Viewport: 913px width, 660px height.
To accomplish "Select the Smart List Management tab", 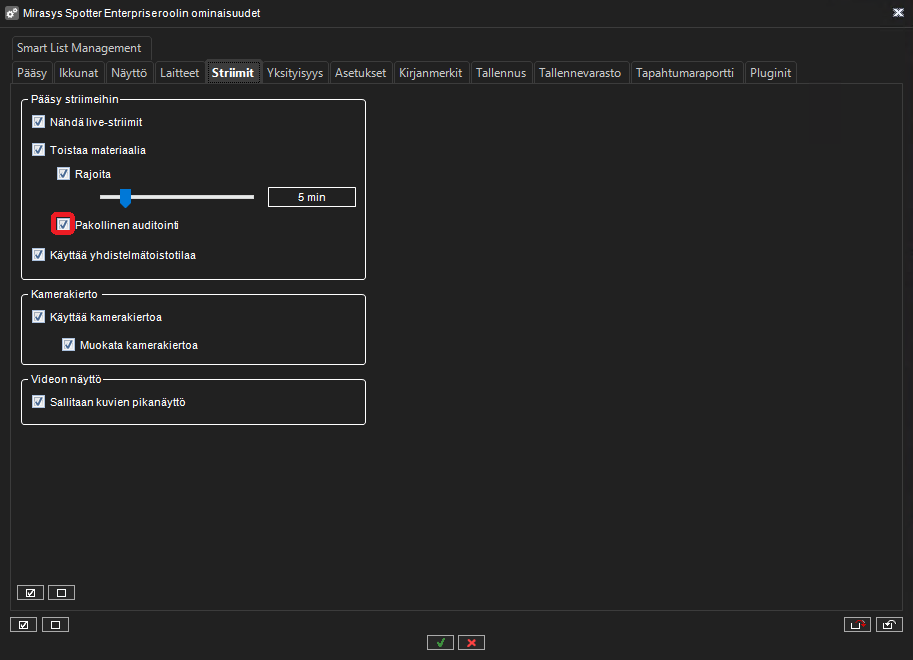I will 80,47.
